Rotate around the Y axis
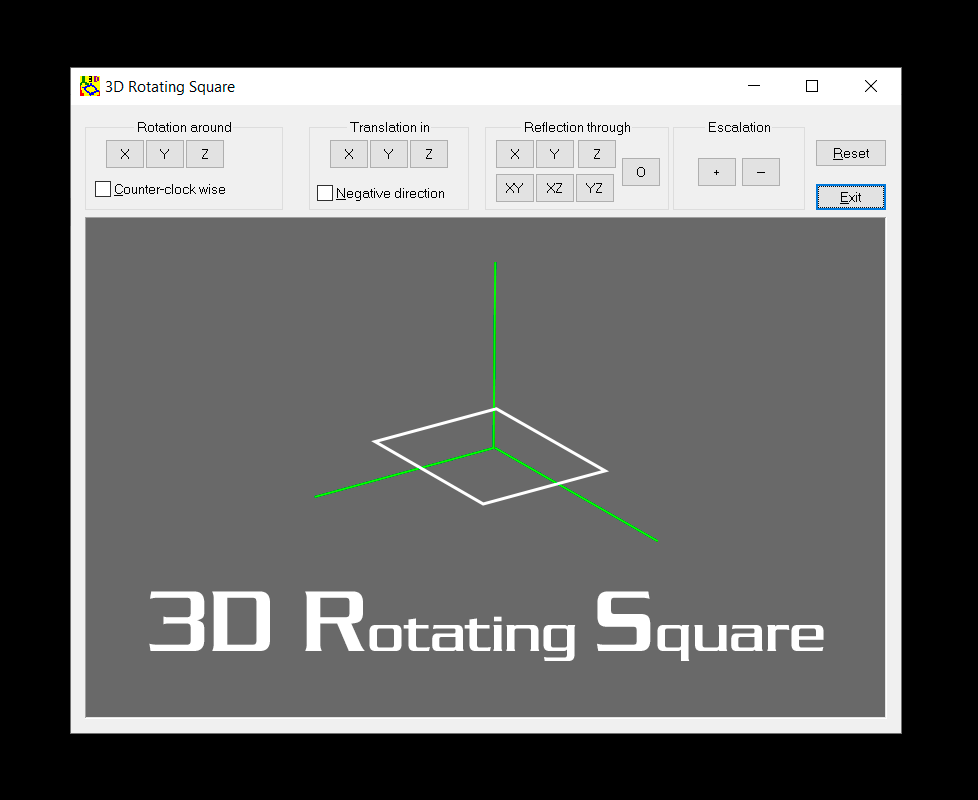Viewport: 978px width, 800px height. click(165, 154)
